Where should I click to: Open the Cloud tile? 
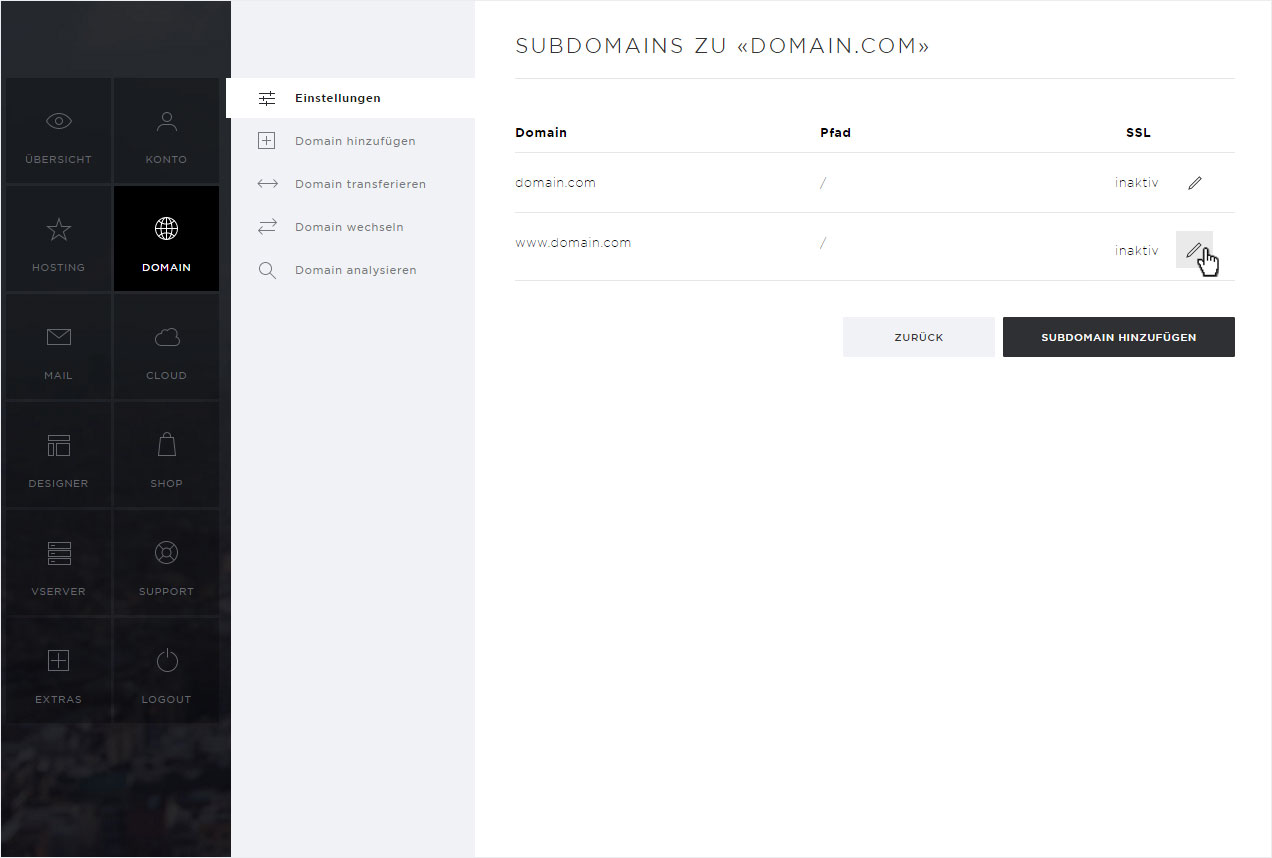(166, 346)
